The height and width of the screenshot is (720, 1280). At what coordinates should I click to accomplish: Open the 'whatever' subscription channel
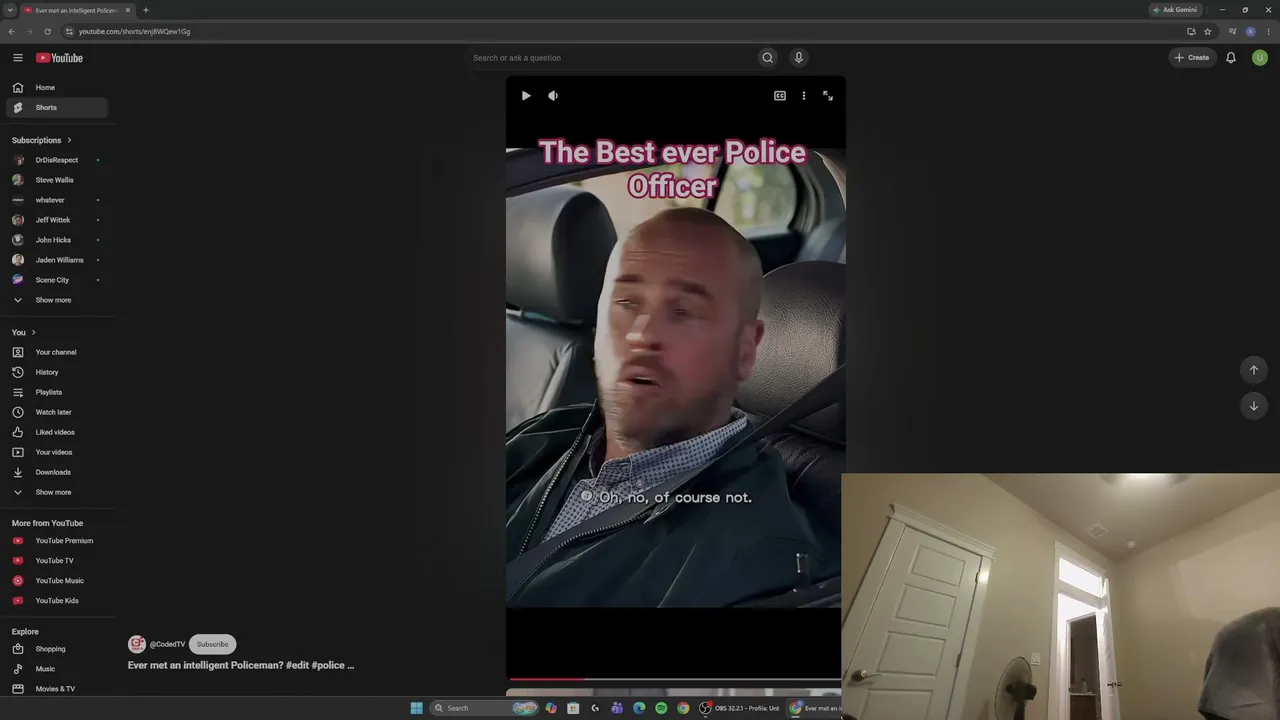(x=57, y=200)
